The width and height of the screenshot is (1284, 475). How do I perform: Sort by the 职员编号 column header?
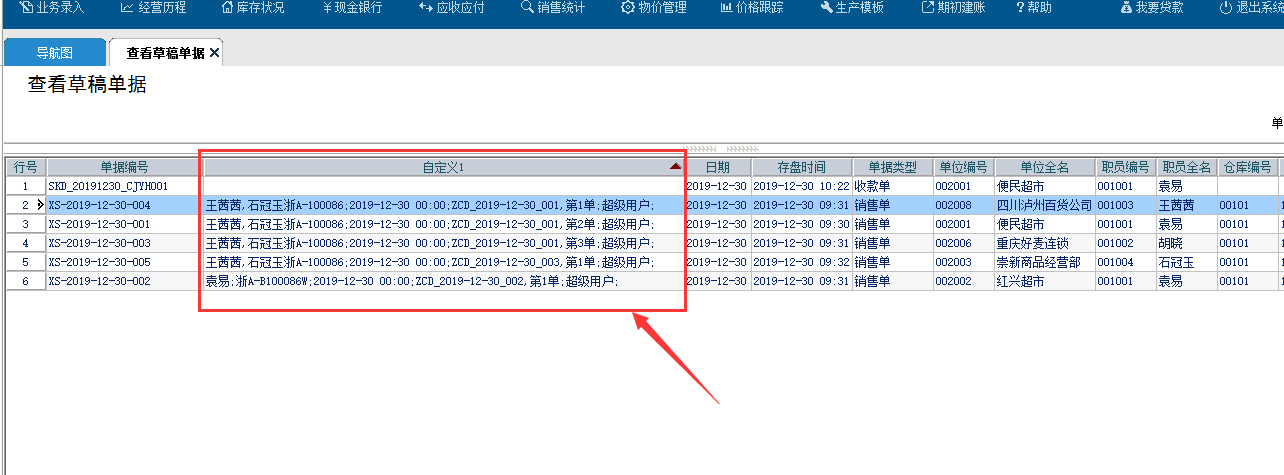click(1126, 167)
